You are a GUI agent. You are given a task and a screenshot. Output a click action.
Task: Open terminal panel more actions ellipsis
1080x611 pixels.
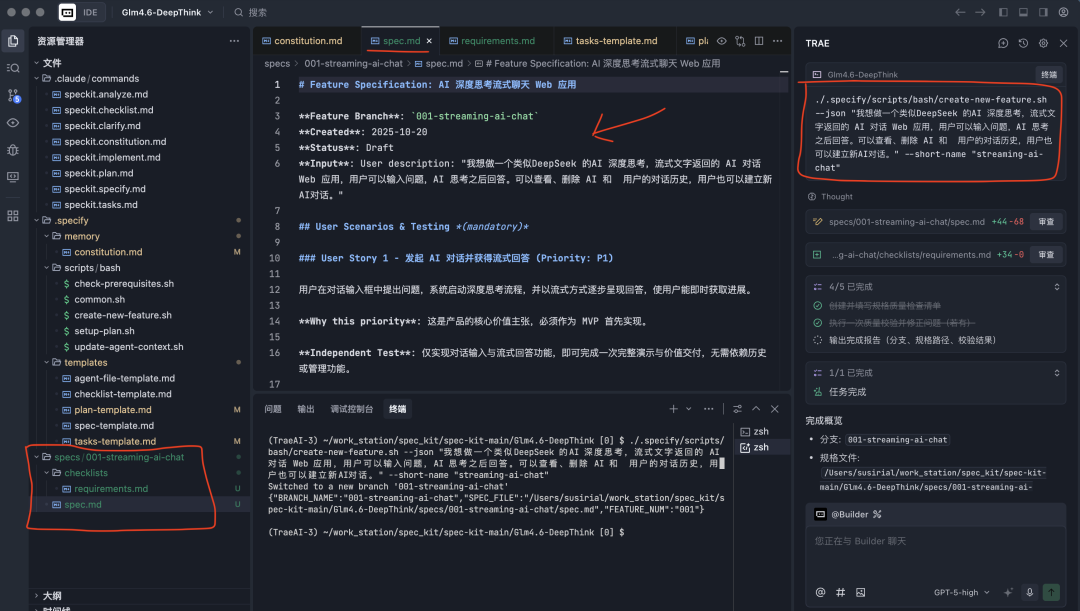coord(709,409)
